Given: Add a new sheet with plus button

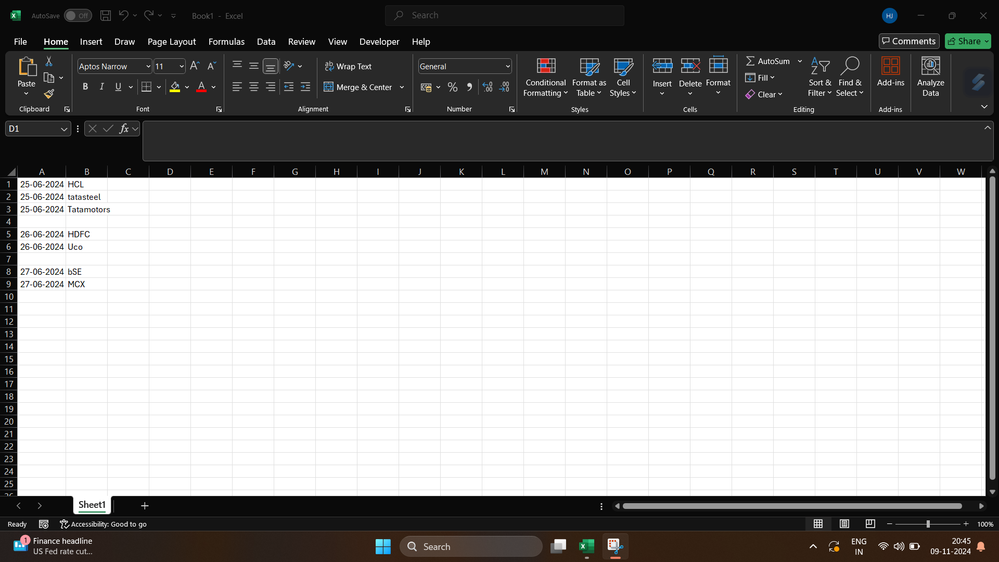Looking at the screenshot, I should coord(145,505).
